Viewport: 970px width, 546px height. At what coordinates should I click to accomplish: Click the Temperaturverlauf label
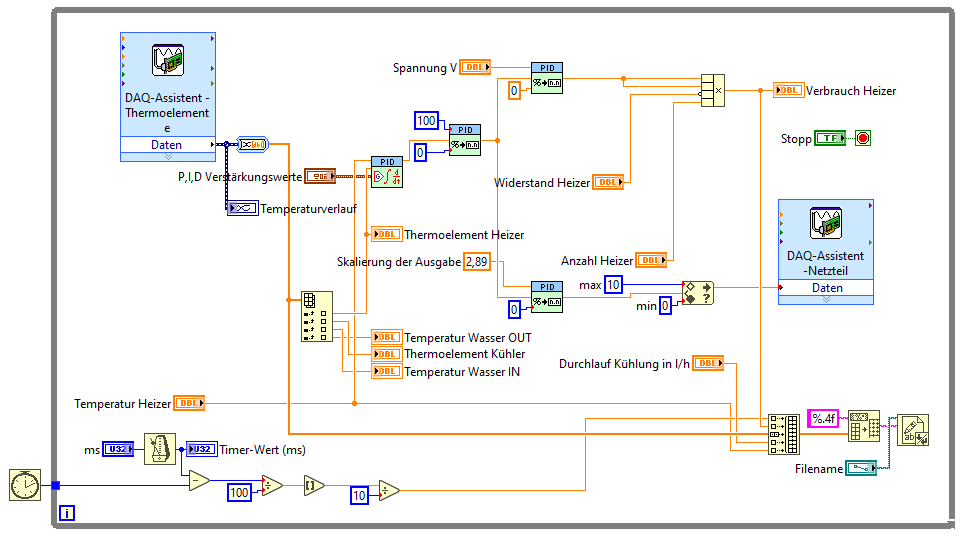click(x=308, y=209)
